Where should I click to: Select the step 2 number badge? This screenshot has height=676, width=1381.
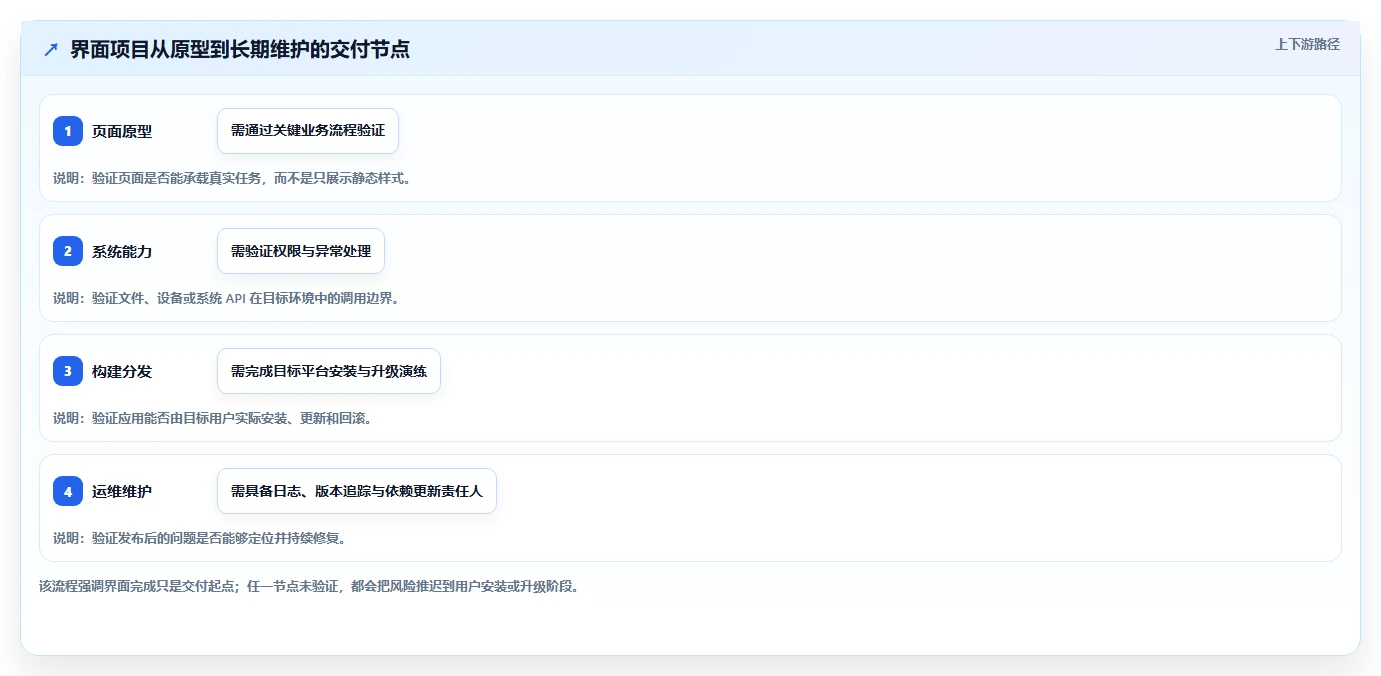pyautogui.click(x=68, y=251)
